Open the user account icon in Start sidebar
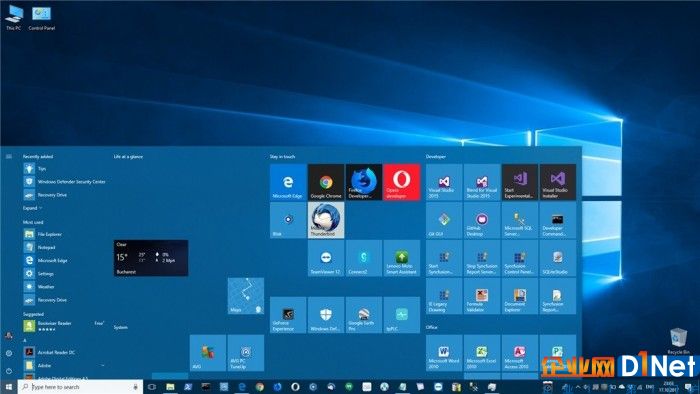The image size is (700, 394). point(8,336)
